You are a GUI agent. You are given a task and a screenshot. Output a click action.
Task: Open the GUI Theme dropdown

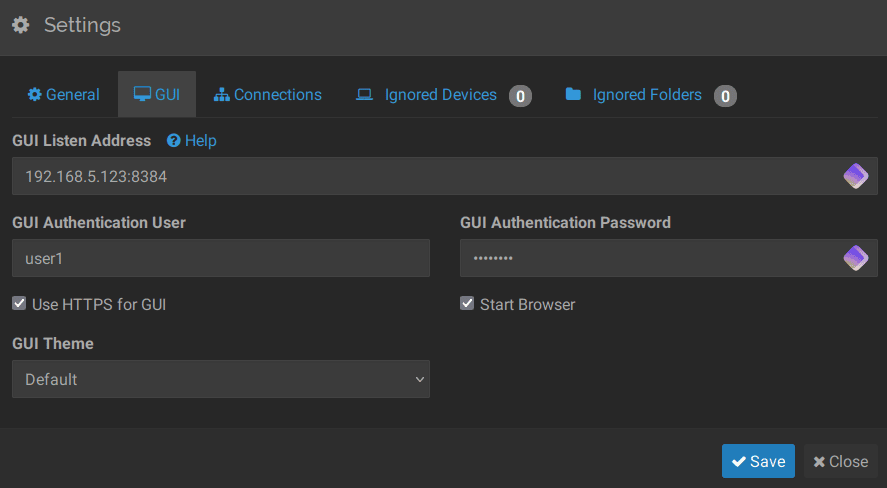pos(221,379)
